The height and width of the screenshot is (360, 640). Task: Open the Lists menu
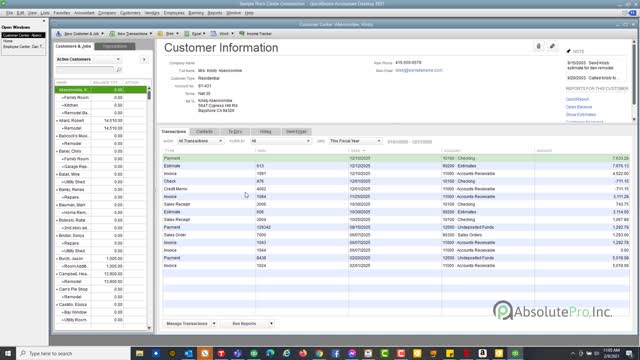pos(45,13)
